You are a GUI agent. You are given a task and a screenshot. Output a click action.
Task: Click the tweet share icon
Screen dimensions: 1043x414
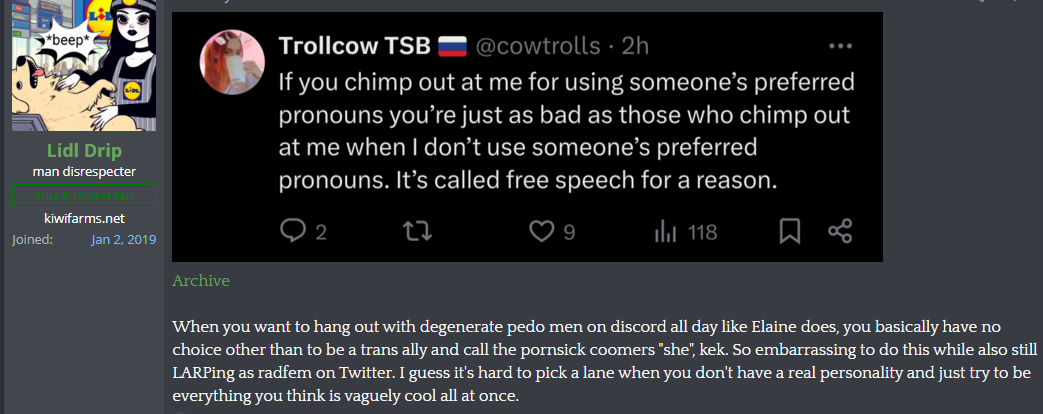(840, 232)
